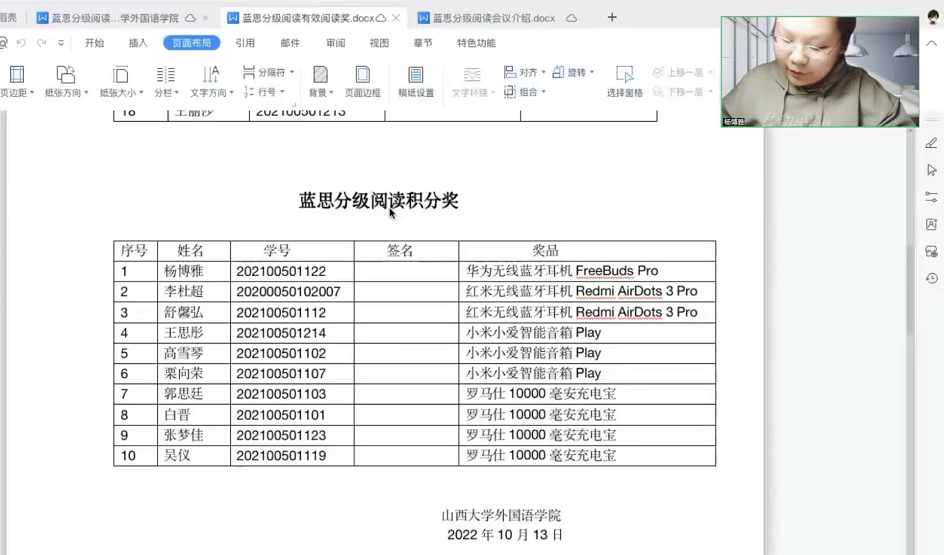This screenshot has width=944, height=555.
Task: Click the undo arrow in quick access toolbar
Action: (21, 43)
